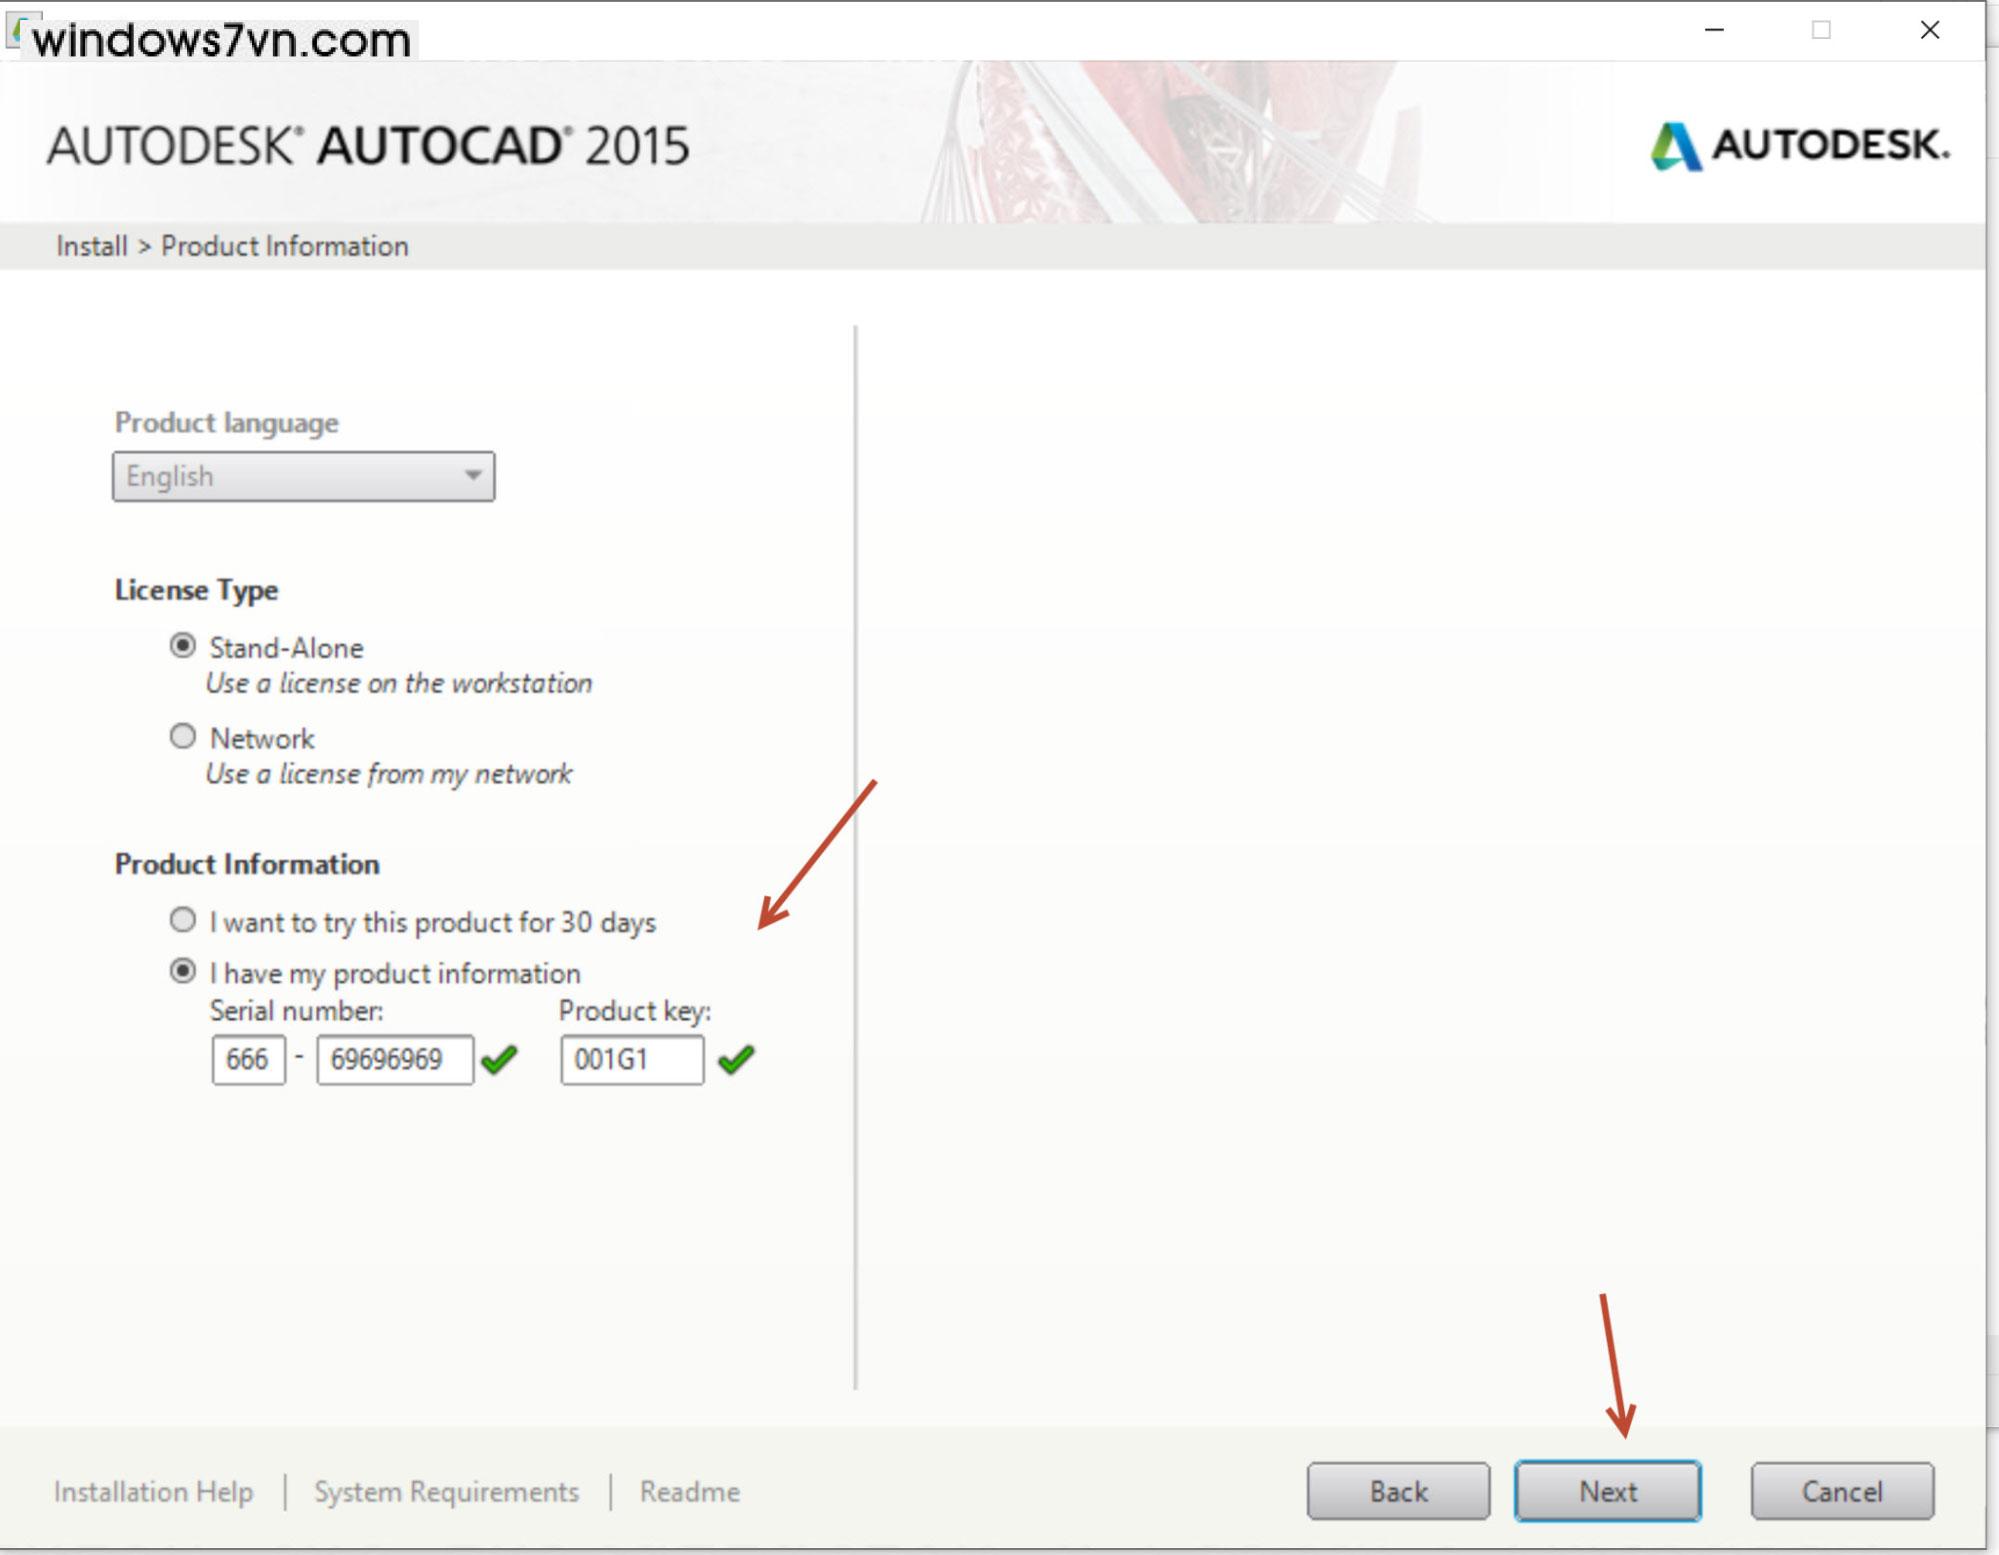The width and height of the screenshot is (1999, 1555).
Task: Choose 'I want to try this product for 30 days'
Action: (x=183, y=920)
